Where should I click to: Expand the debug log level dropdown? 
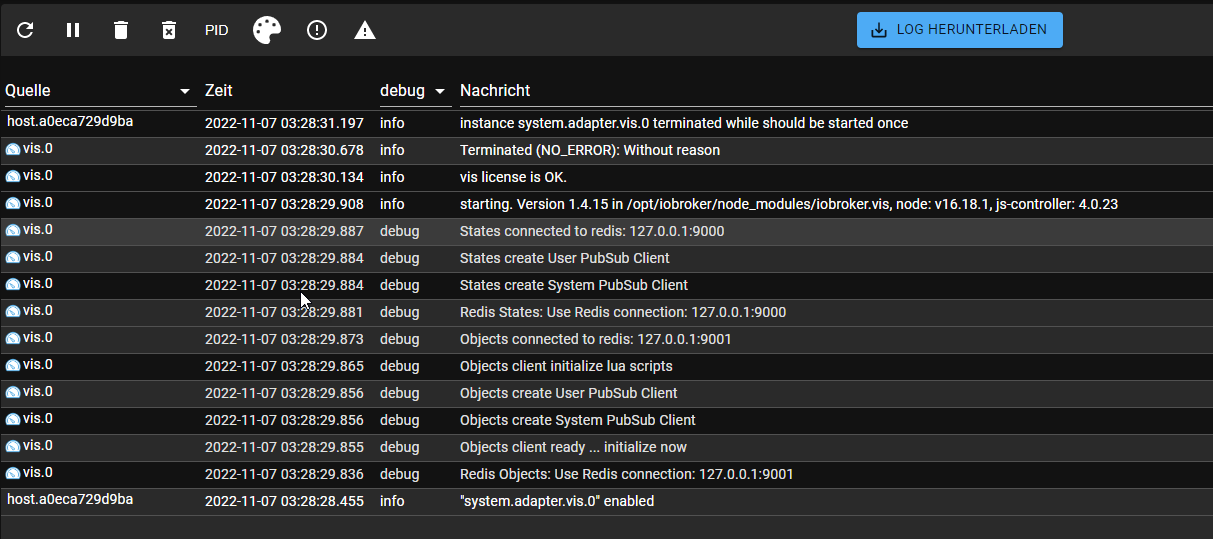439,91
